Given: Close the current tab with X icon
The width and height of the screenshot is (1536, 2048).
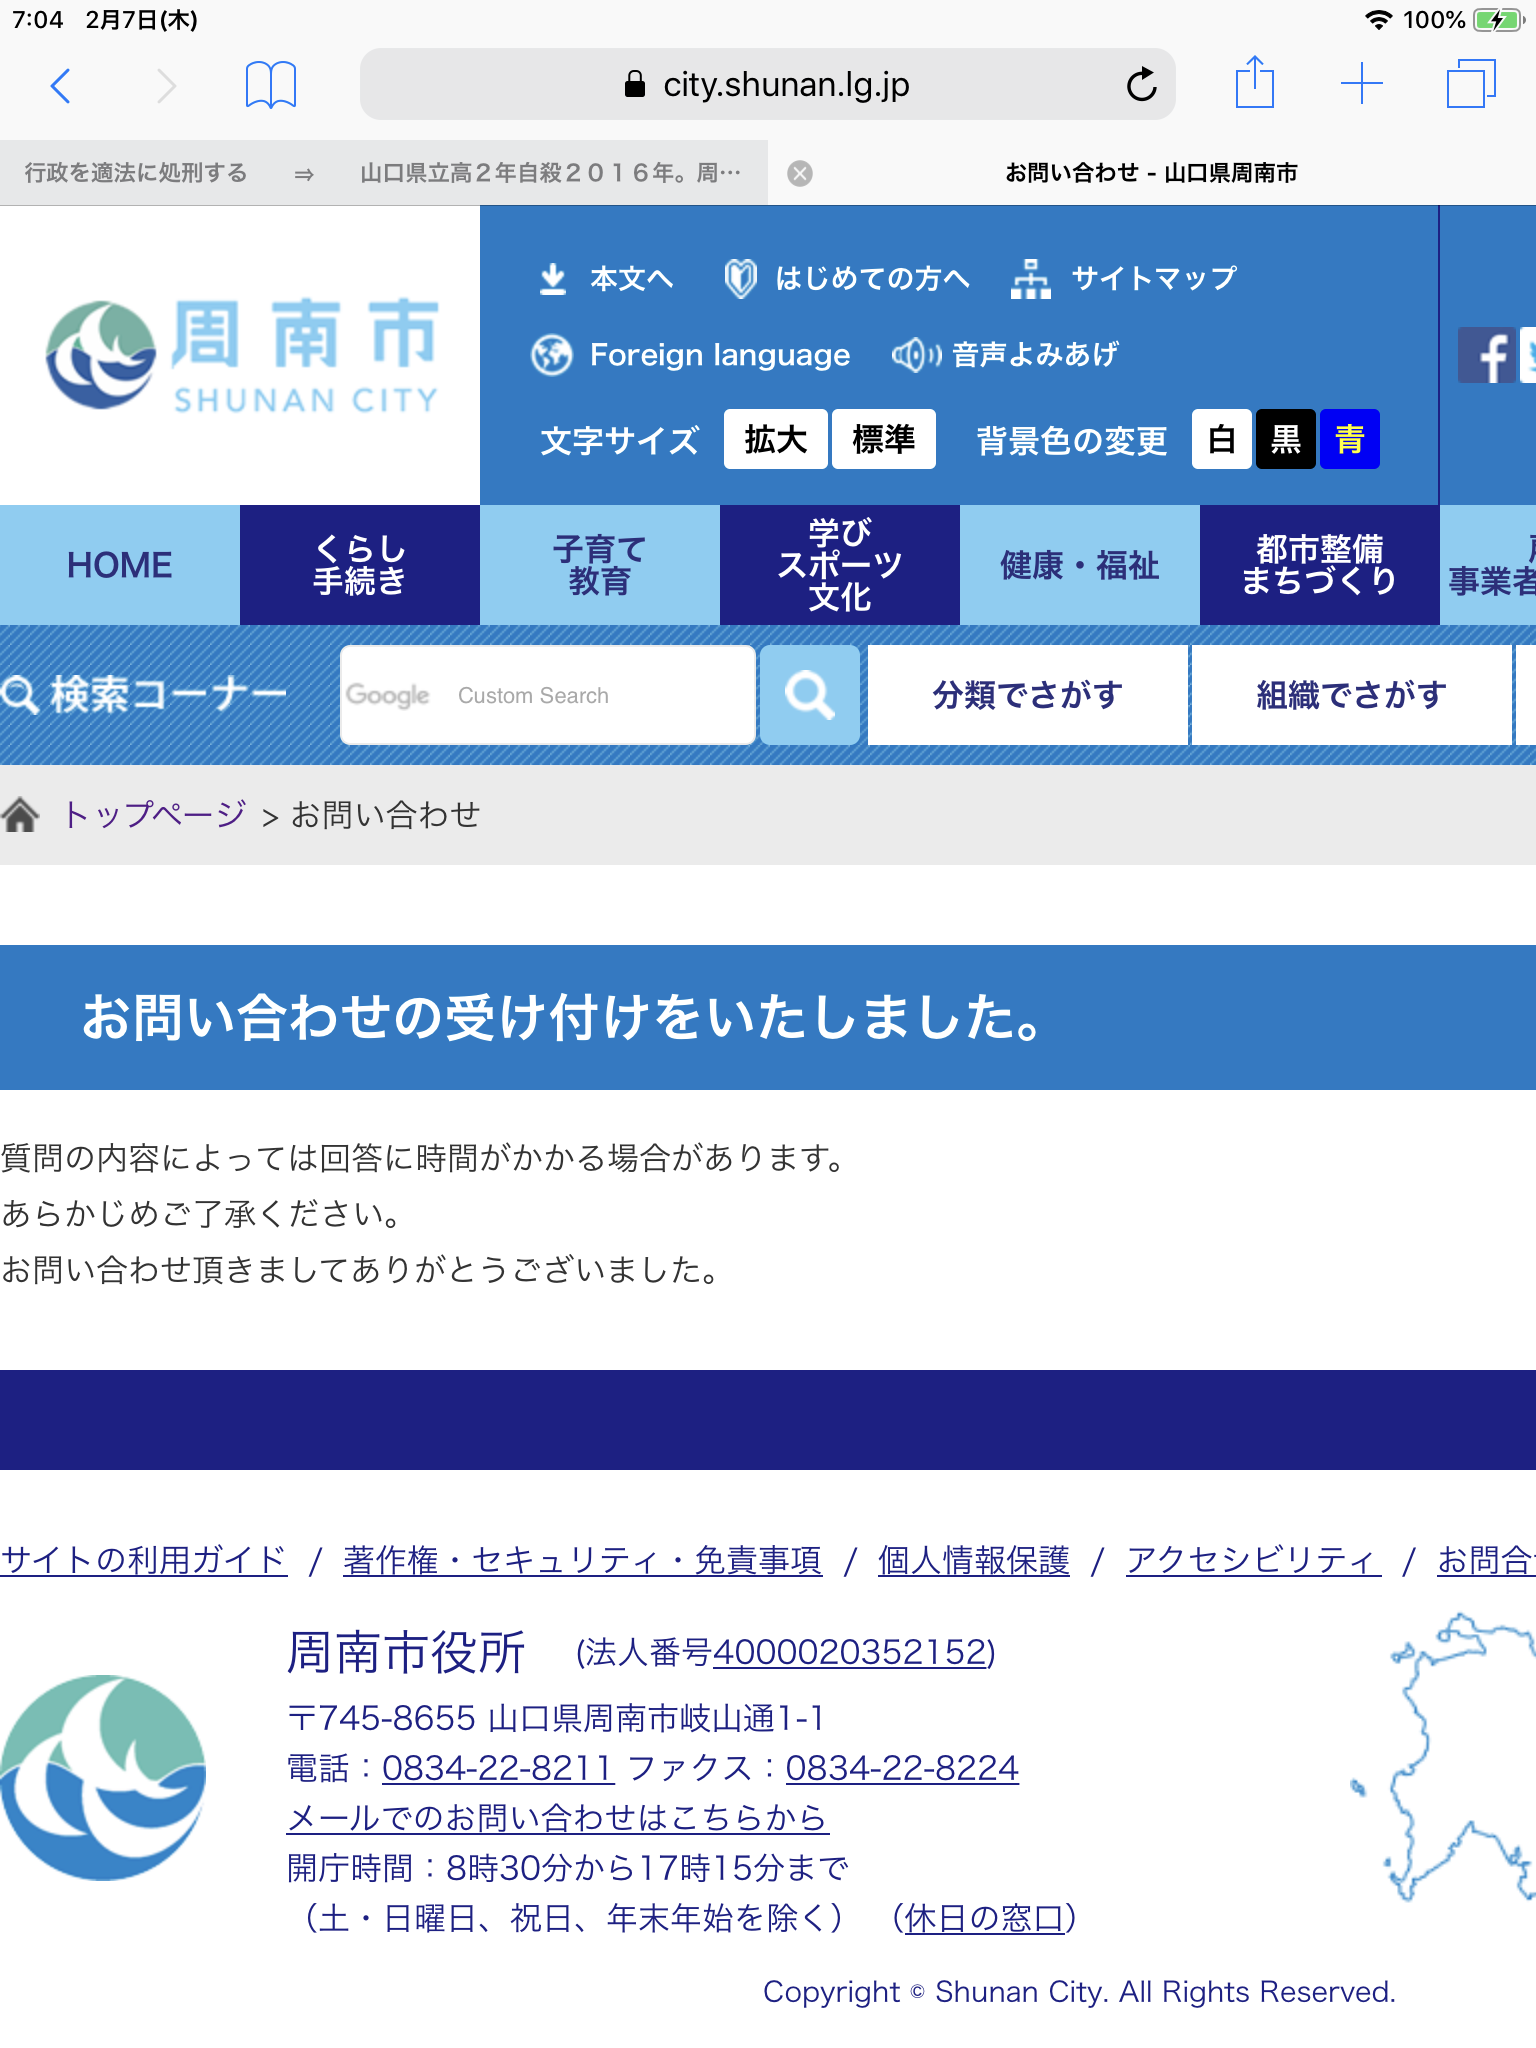Looking at the screenshot, I should pos(800,174).
